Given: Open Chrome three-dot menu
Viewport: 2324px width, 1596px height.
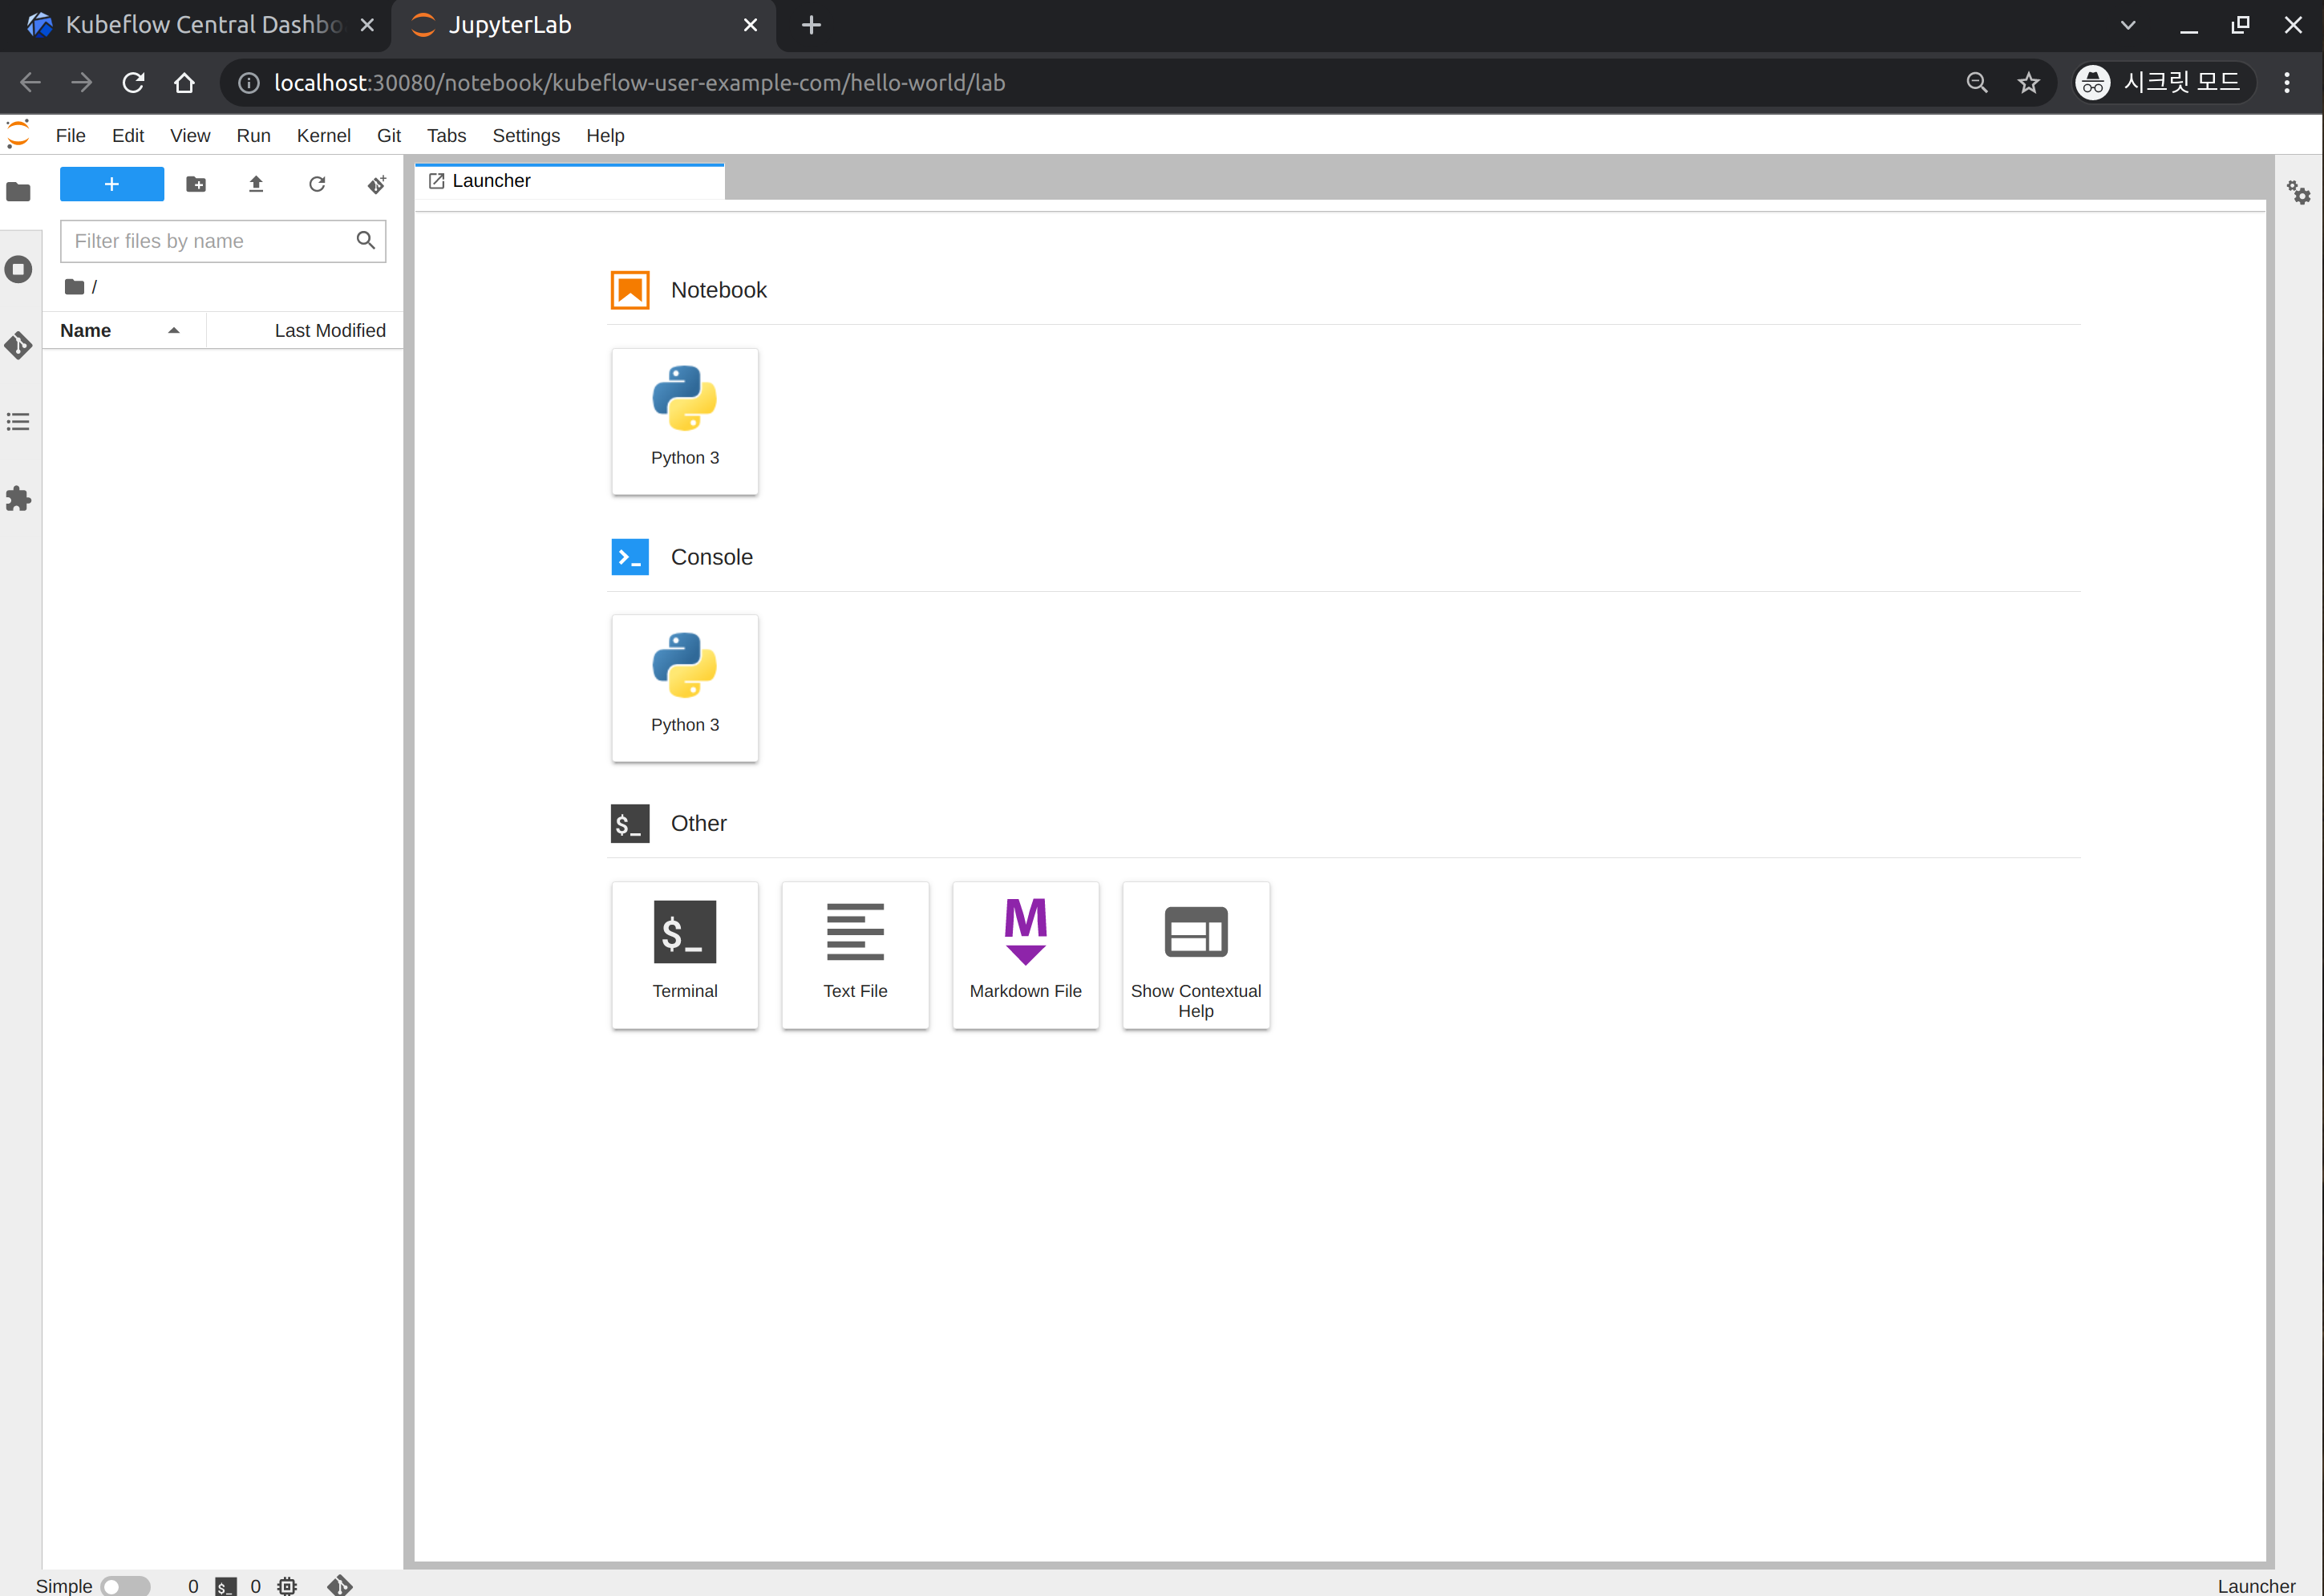Looking at the screenshot, I should [2287, 83].
